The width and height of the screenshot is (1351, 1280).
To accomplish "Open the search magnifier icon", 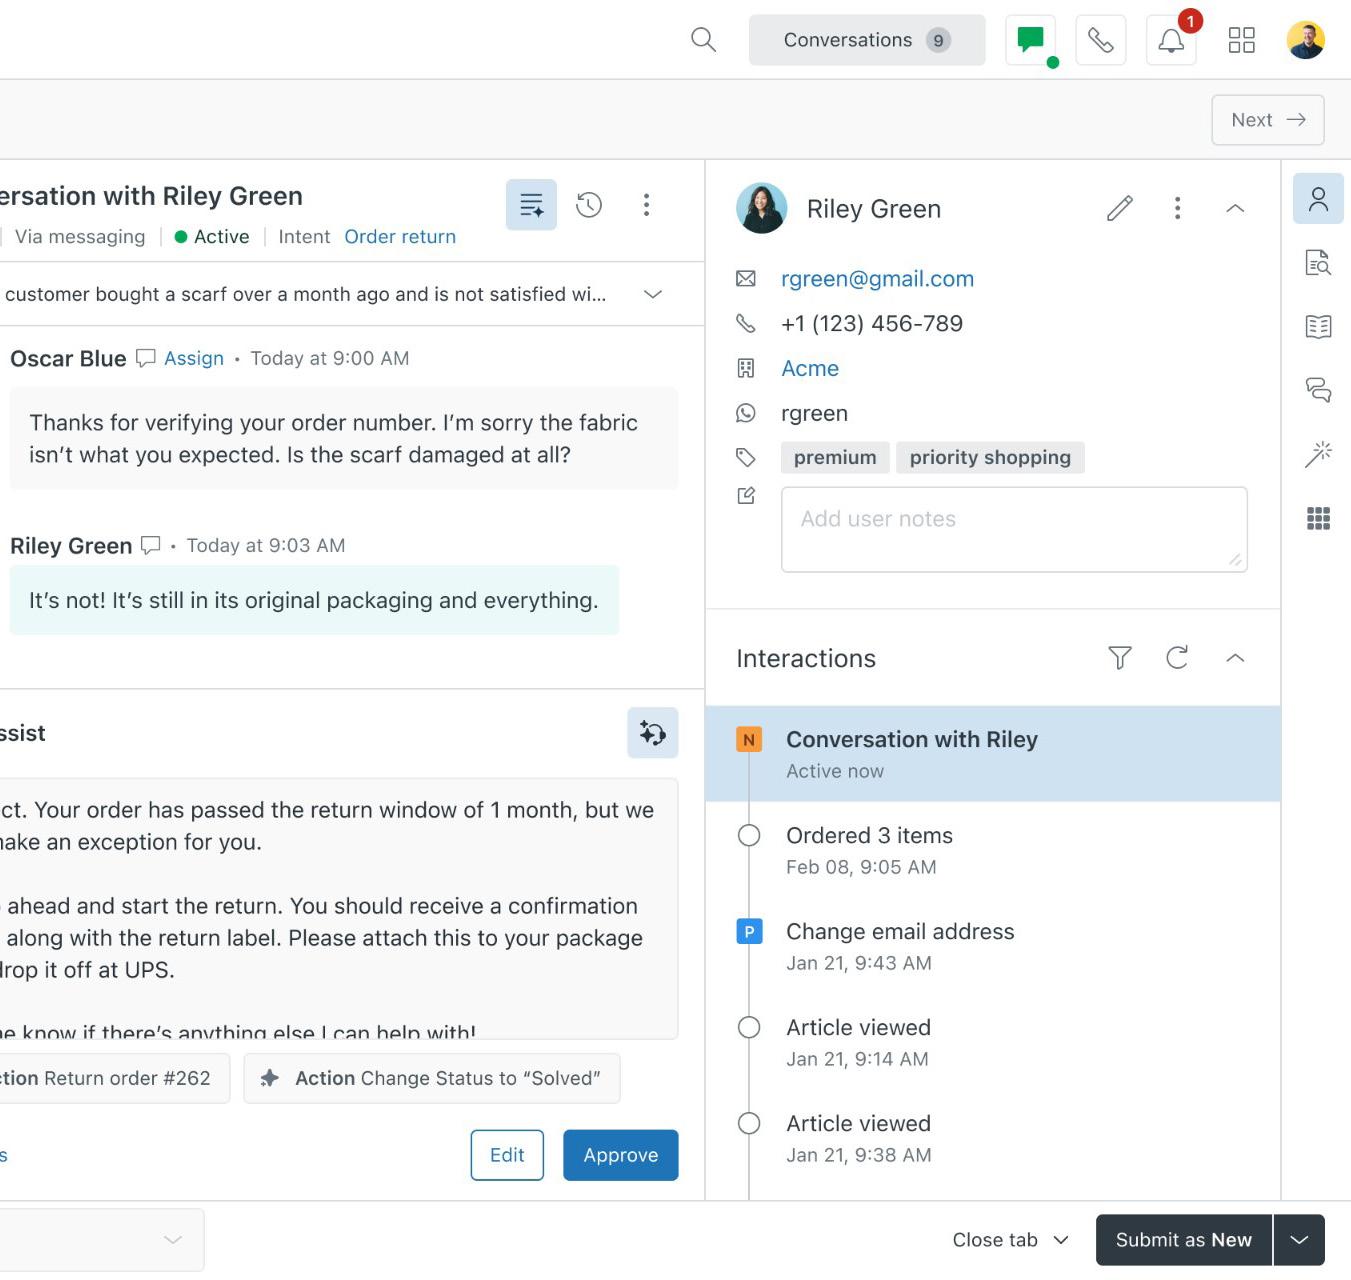I will pos(703,40).
